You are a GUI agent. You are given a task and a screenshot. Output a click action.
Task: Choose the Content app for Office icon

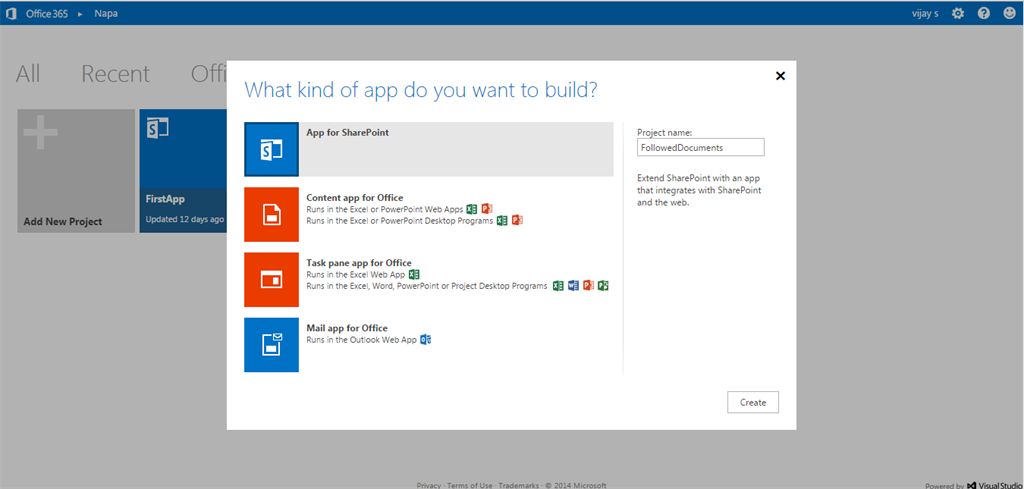[271, 214]
